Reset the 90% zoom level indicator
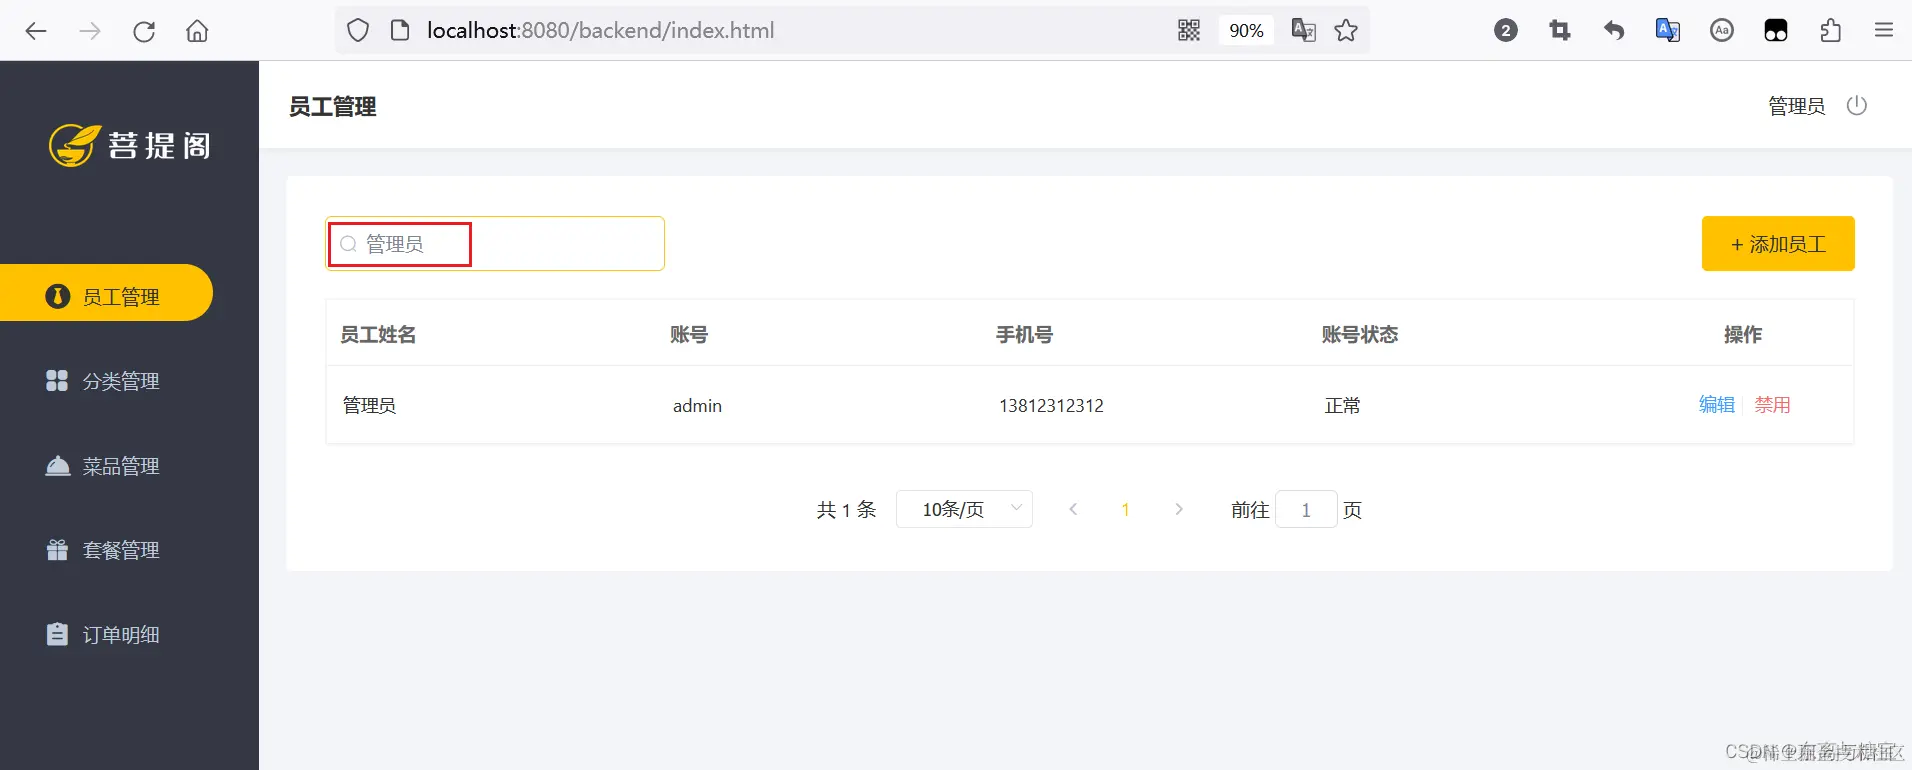The width and height of the screenshot is (1912, 770). pos(1246,31)
